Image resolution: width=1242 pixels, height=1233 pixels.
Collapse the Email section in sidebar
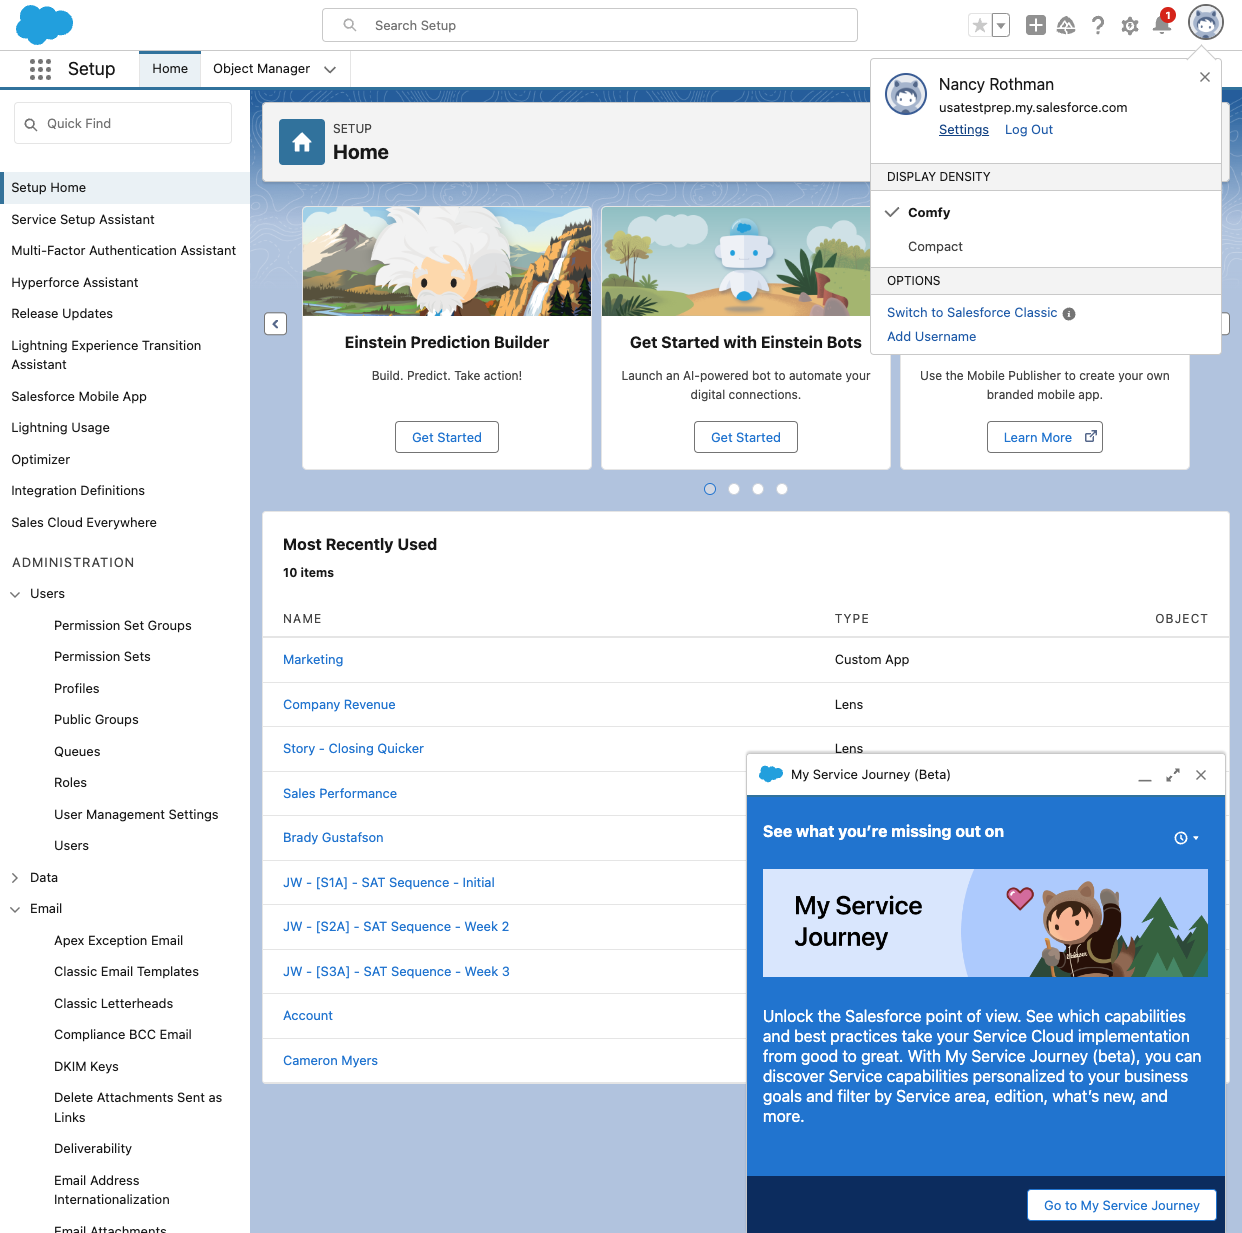click(x=15, y=909)
